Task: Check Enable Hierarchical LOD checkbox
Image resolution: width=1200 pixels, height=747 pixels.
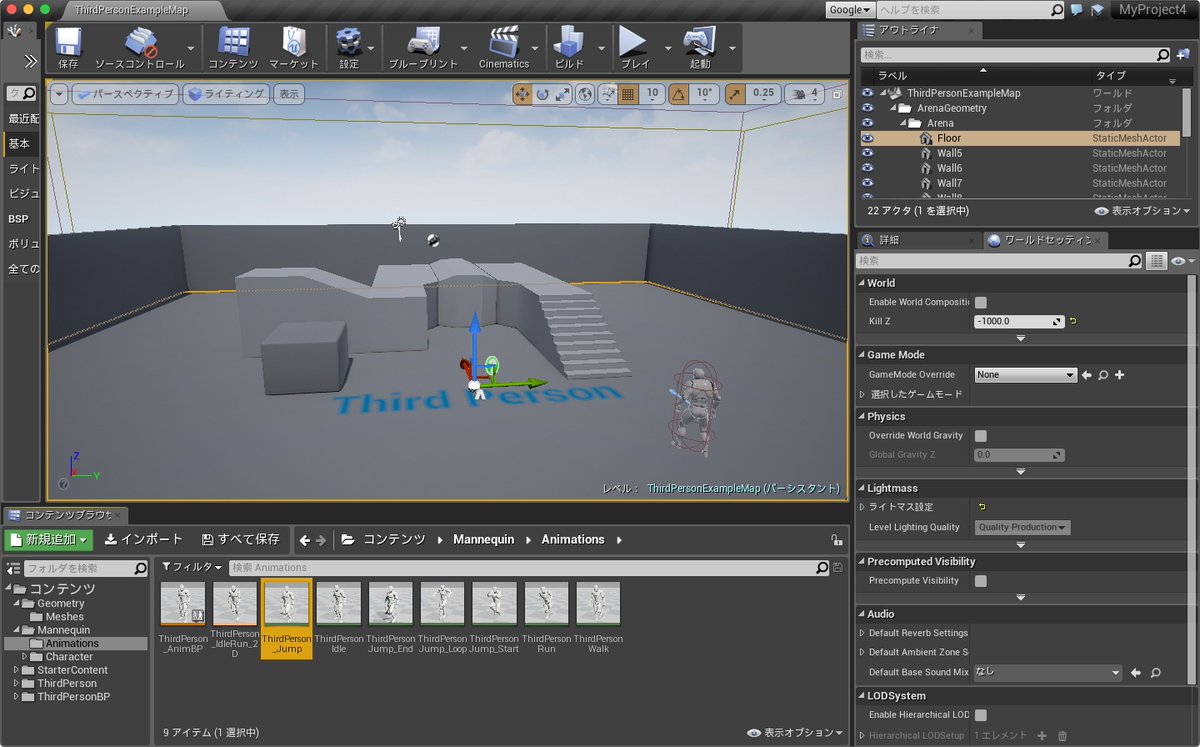Action: [x=981, y=715]
